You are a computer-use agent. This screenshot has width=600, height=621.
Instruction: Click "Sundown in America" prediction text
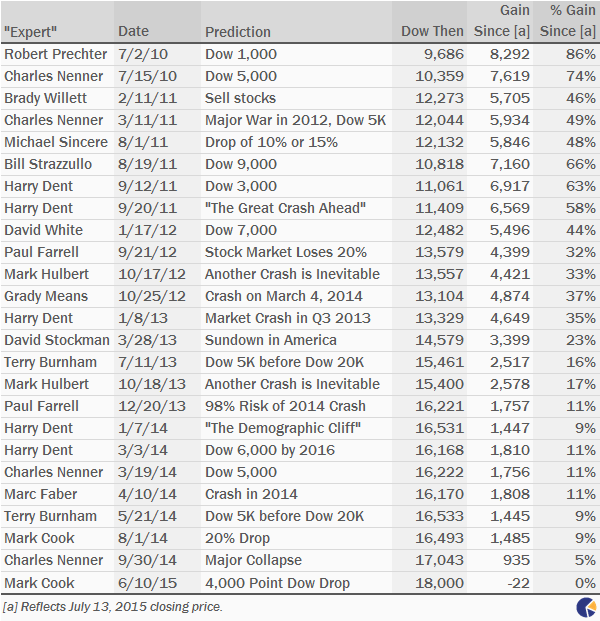click(270, 340)
